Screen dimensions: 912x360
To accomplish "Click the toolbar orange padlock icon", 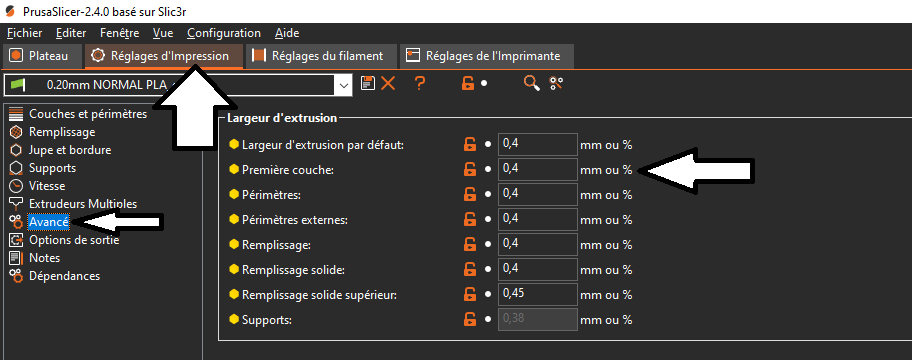I will tap(467, 83).
